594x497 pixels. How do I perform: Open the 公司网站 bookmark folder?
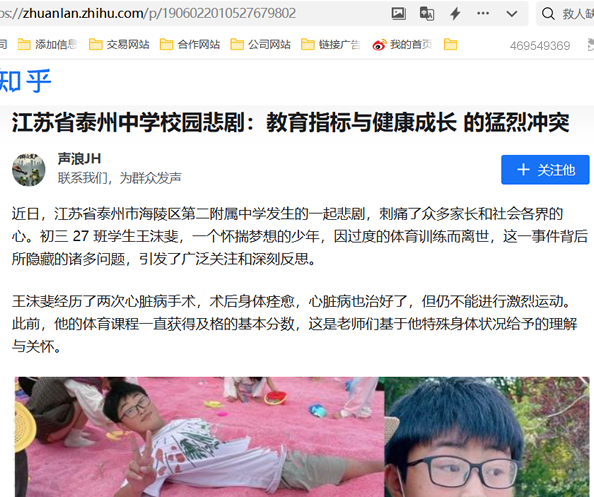261,45
